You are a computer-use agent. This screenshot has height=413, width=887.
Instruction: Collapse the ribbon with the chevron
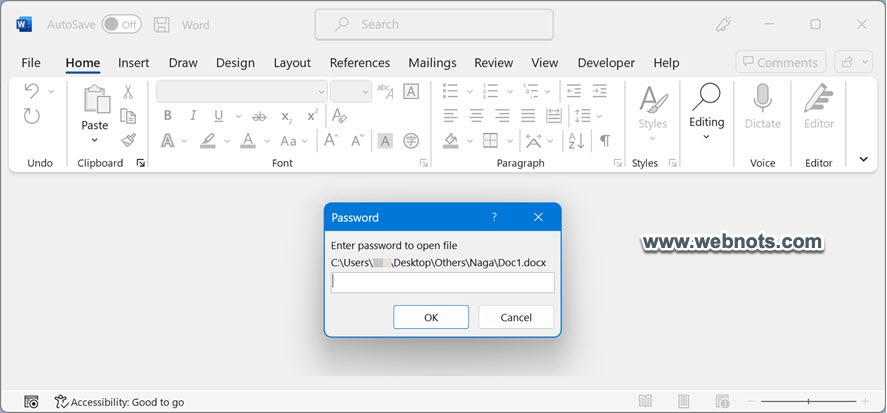click(864, 159)
